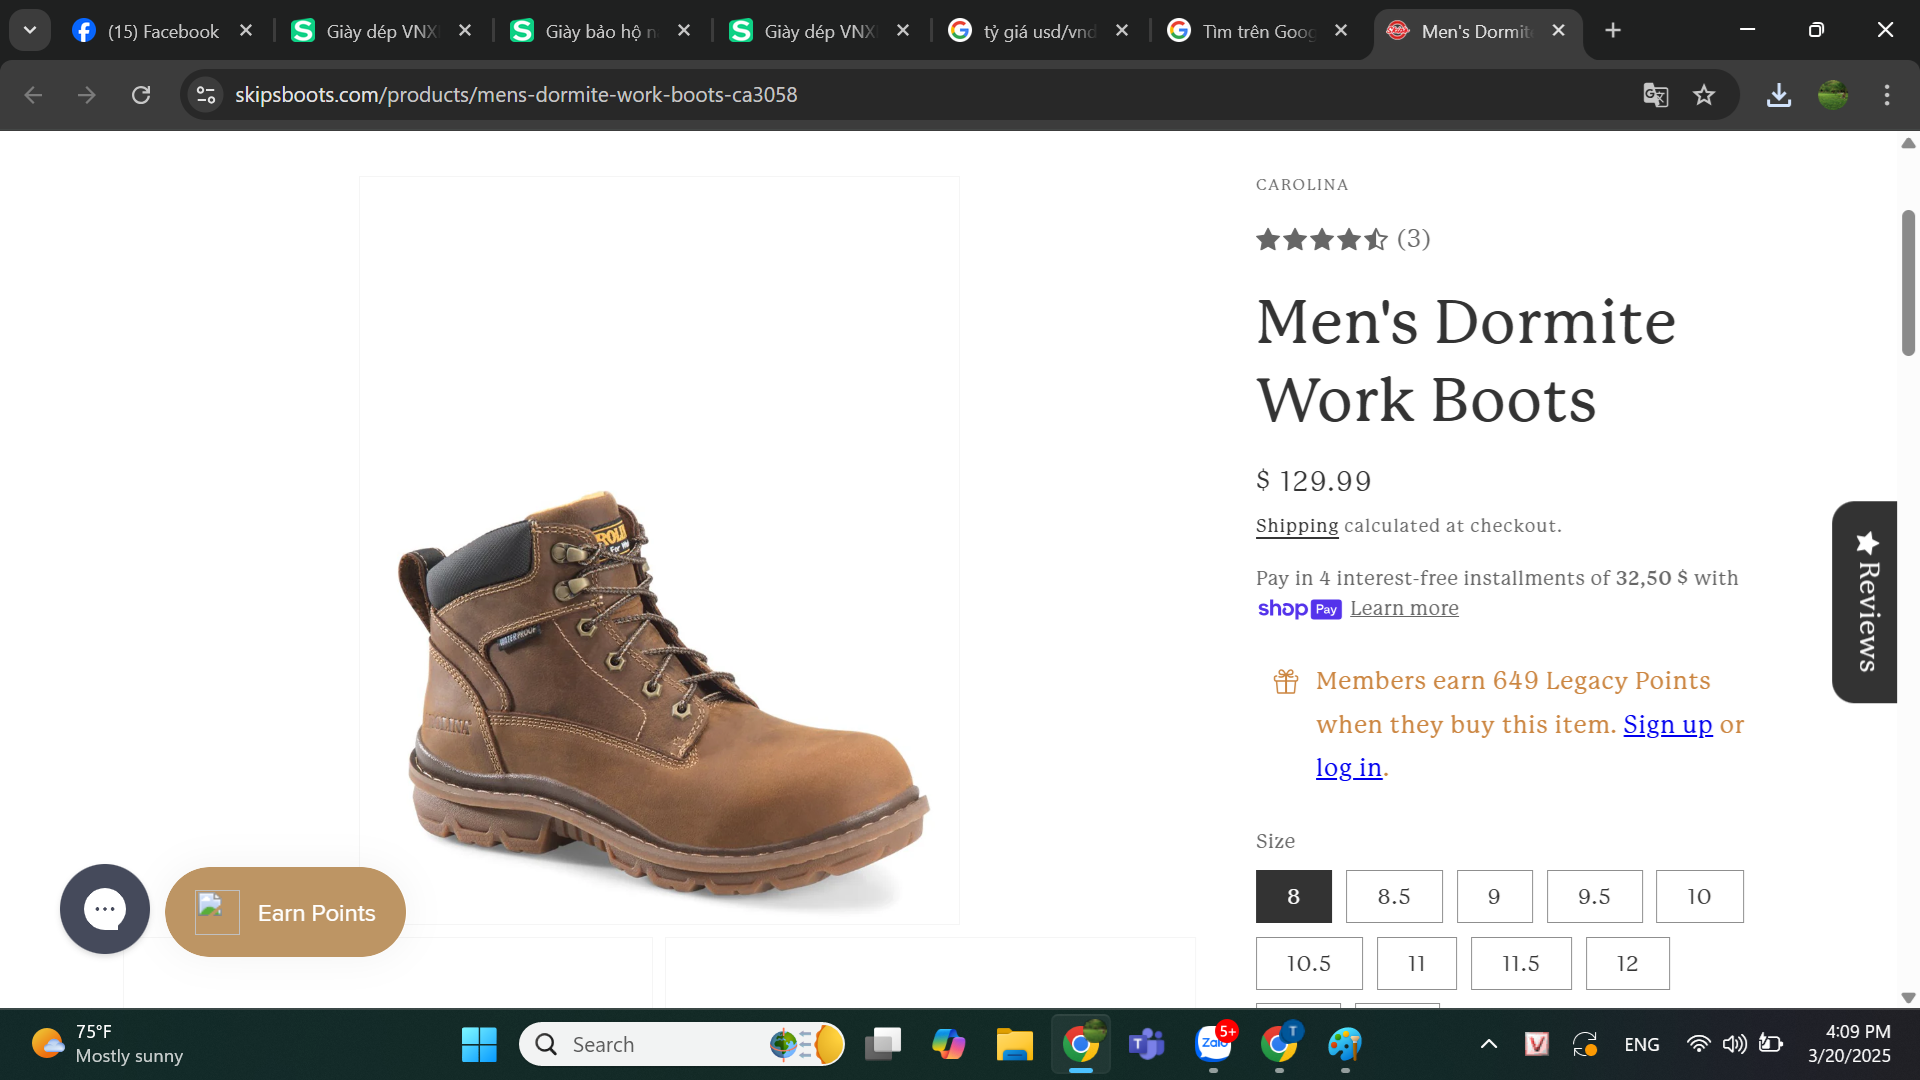Open Task View on the taskbar
The width and height of the screenshot is (1920, 1080).
[882, 1044]
